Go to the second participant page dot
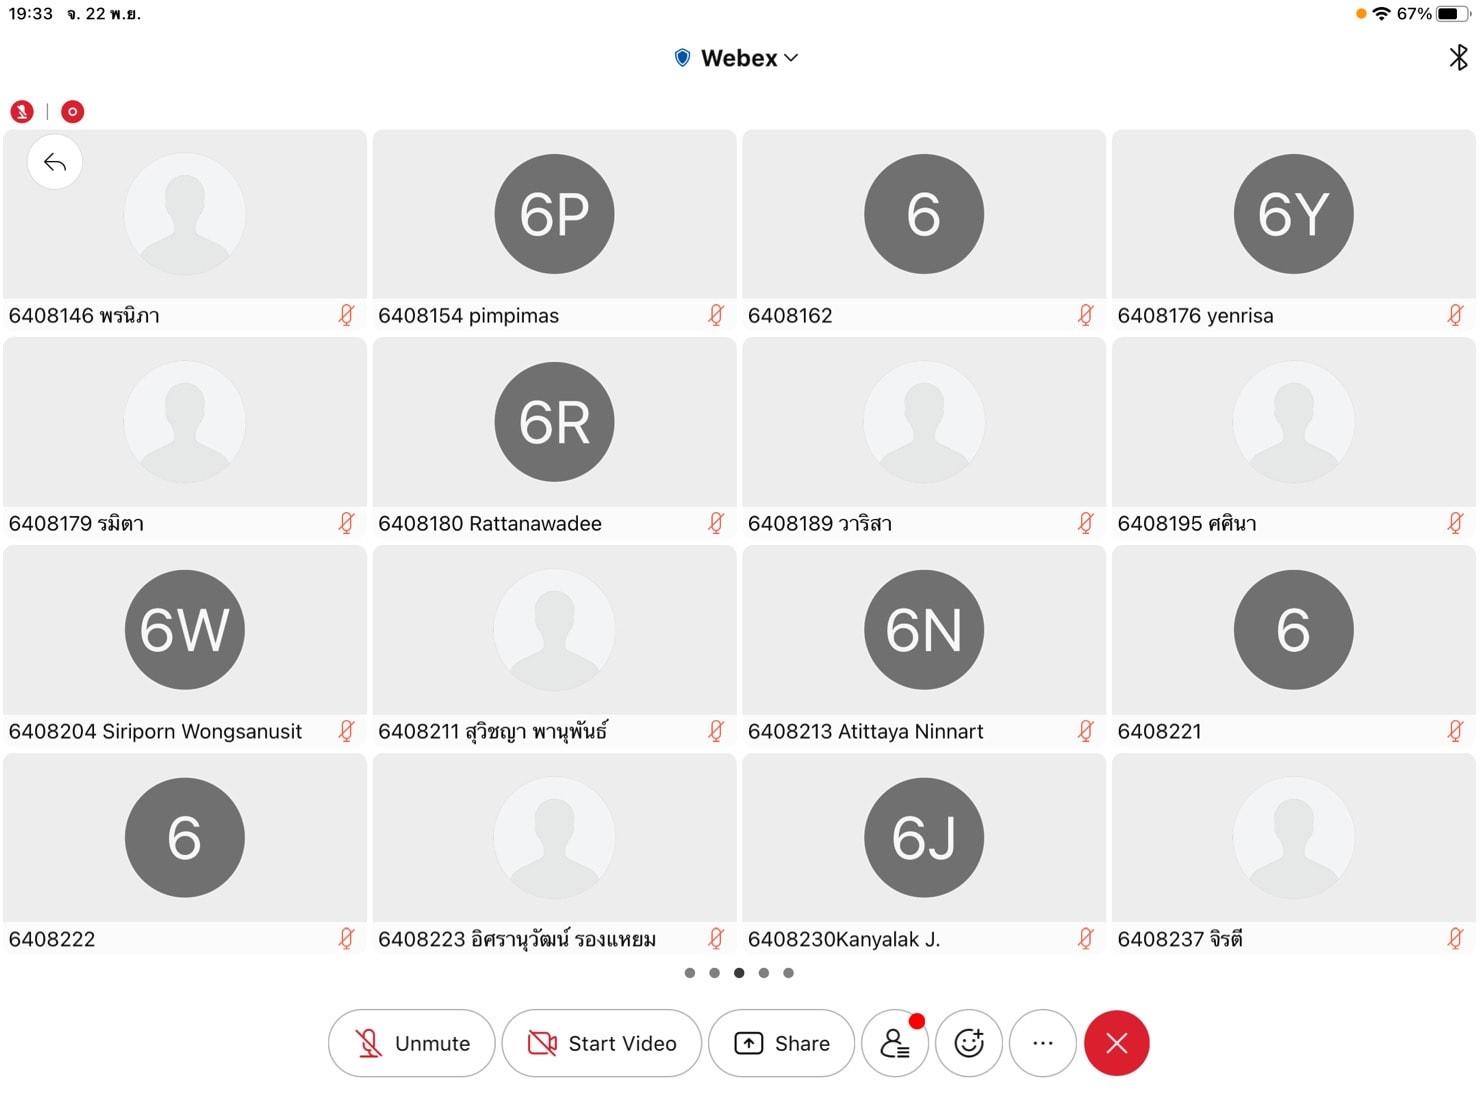 pos(714,973)
